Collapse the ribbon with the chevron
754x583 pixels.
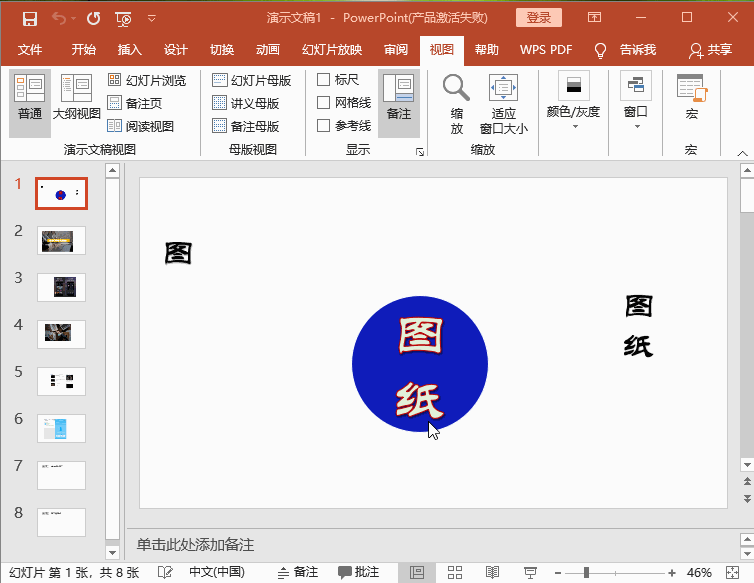coord(742,153)
